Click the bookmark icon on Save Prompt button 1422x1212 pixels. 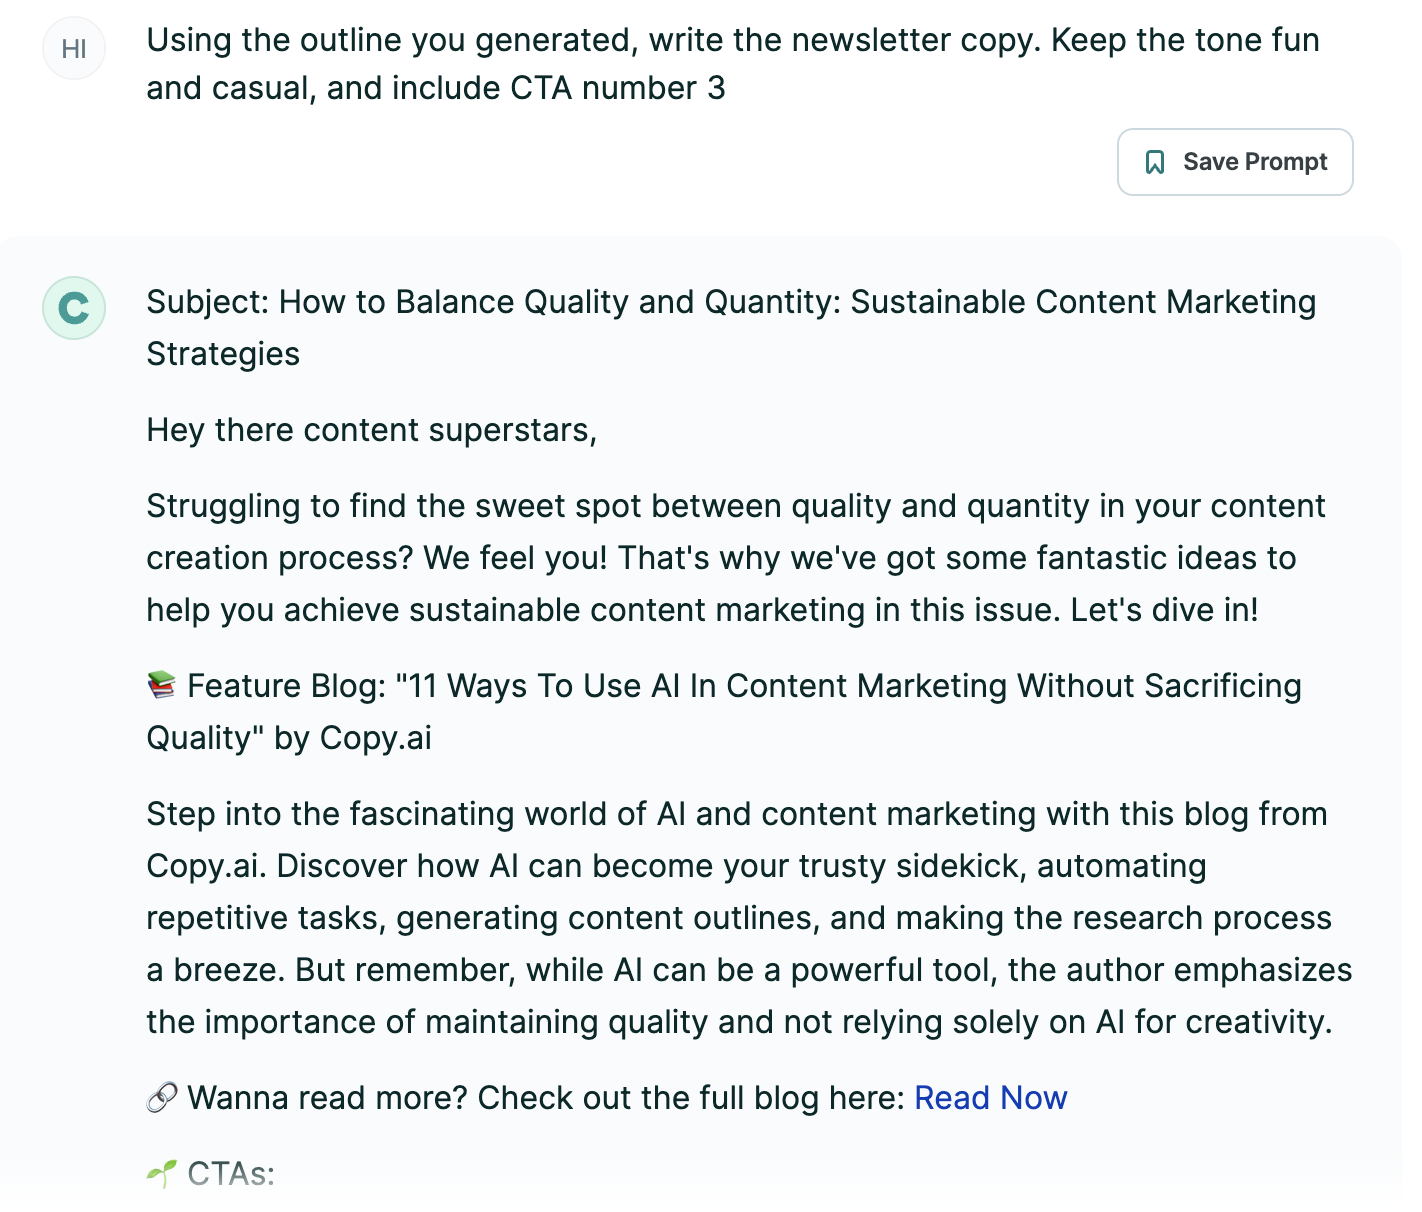1156,161
